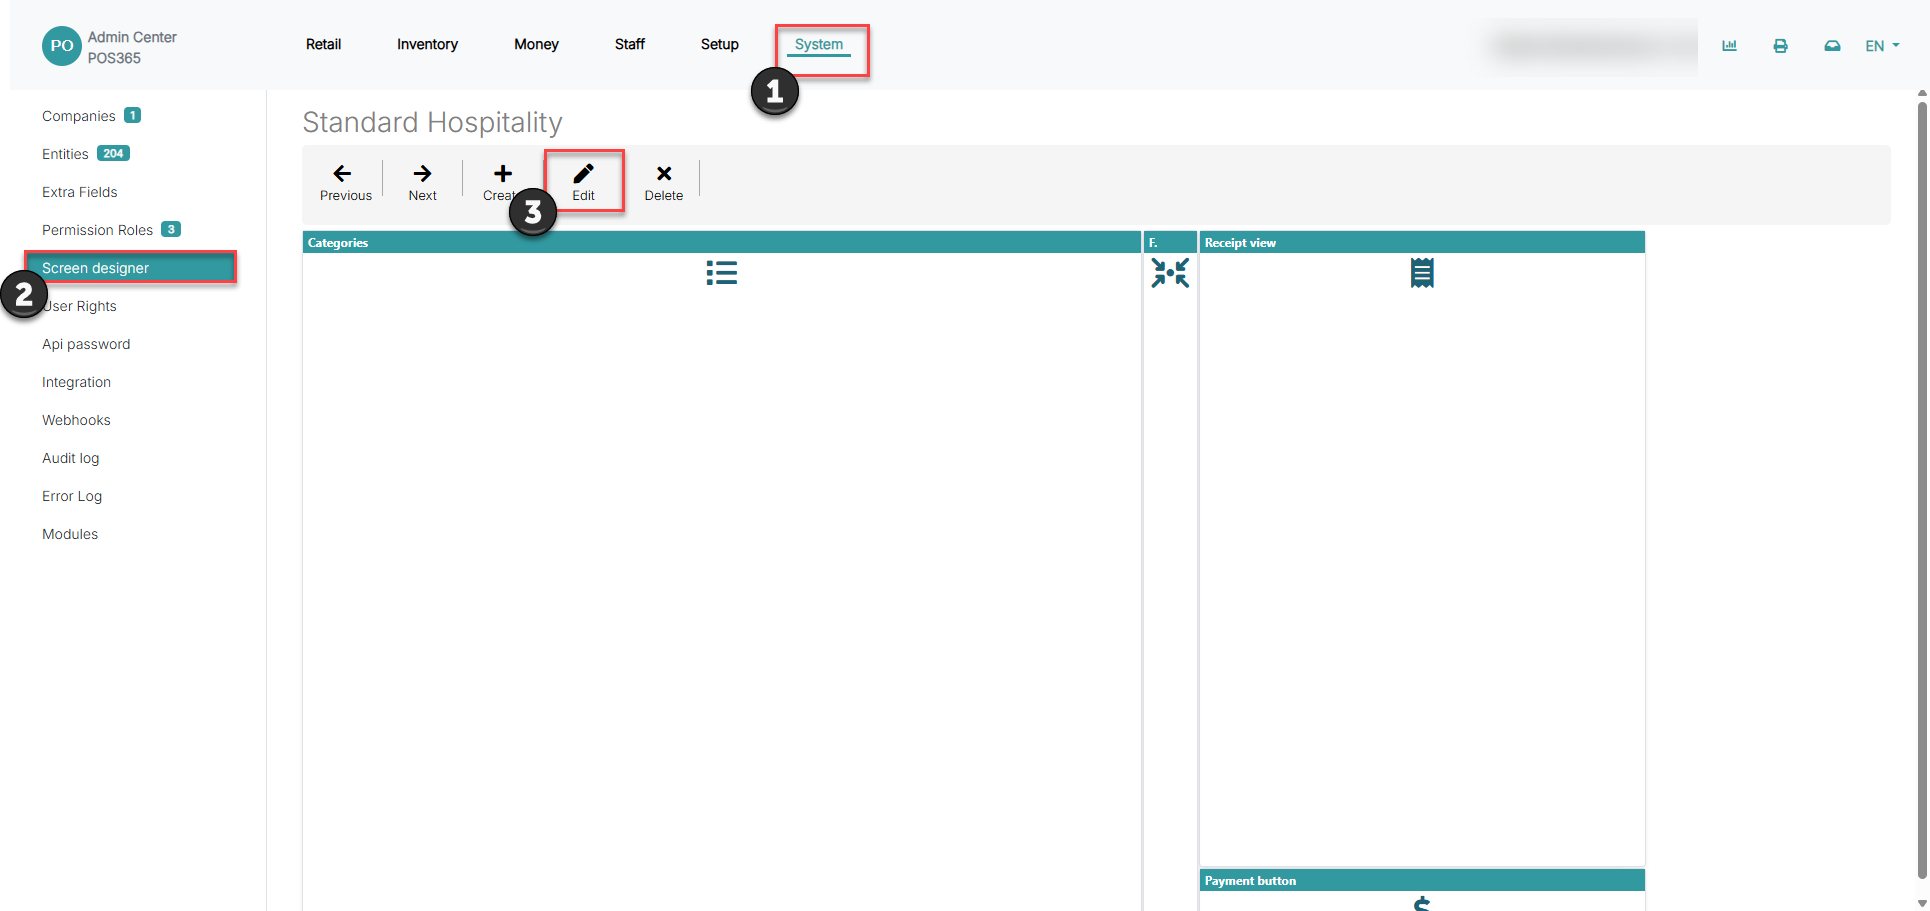Viewport: 1930px width, 911px height.
Task: Click the collapse arrows function icon
Action: click(x=1170, y=273)
